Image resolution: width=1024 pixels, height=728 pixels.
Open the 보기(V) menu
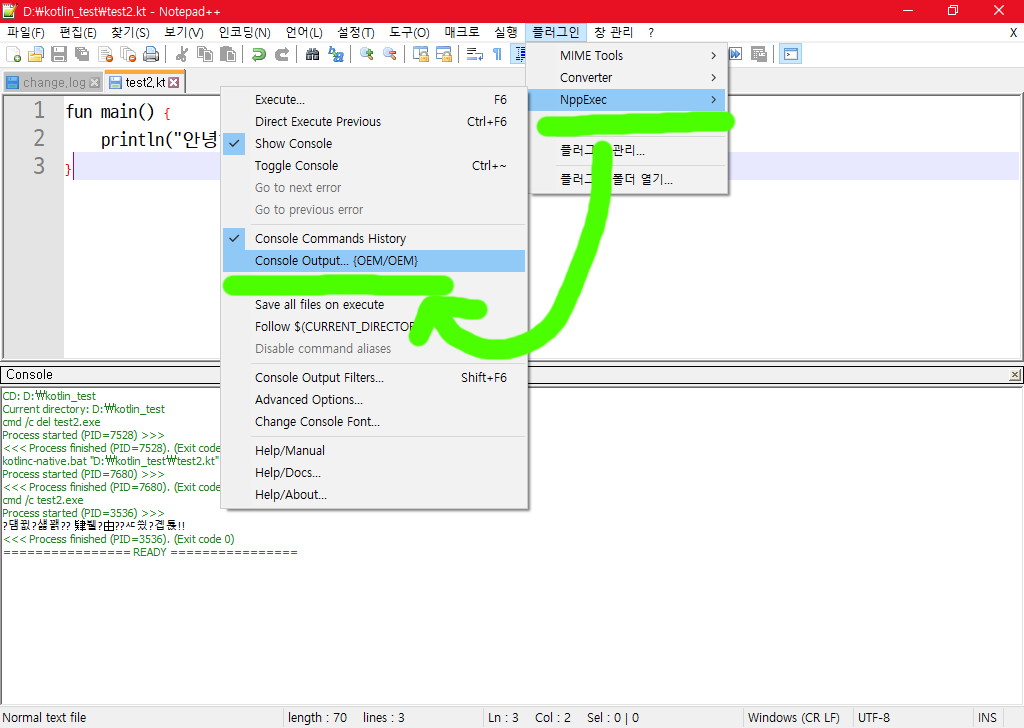(184, 32)
